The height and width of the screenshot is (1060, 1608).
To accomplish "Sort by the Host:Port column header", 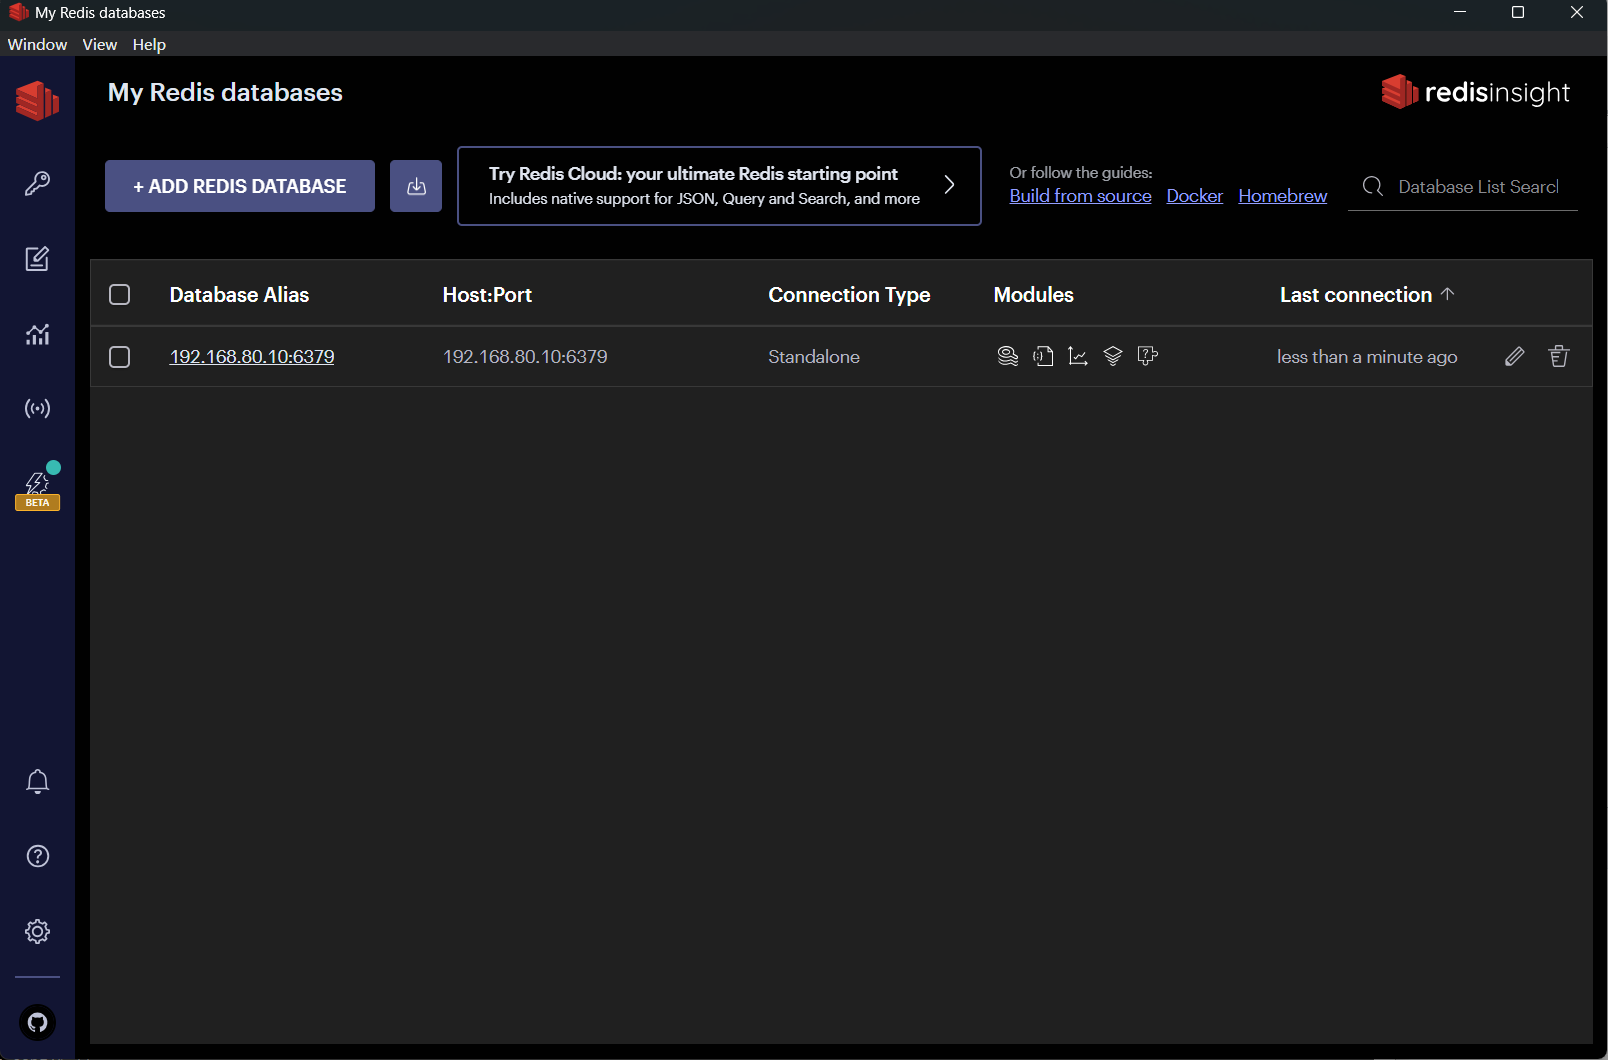I will tap(487, 295).
